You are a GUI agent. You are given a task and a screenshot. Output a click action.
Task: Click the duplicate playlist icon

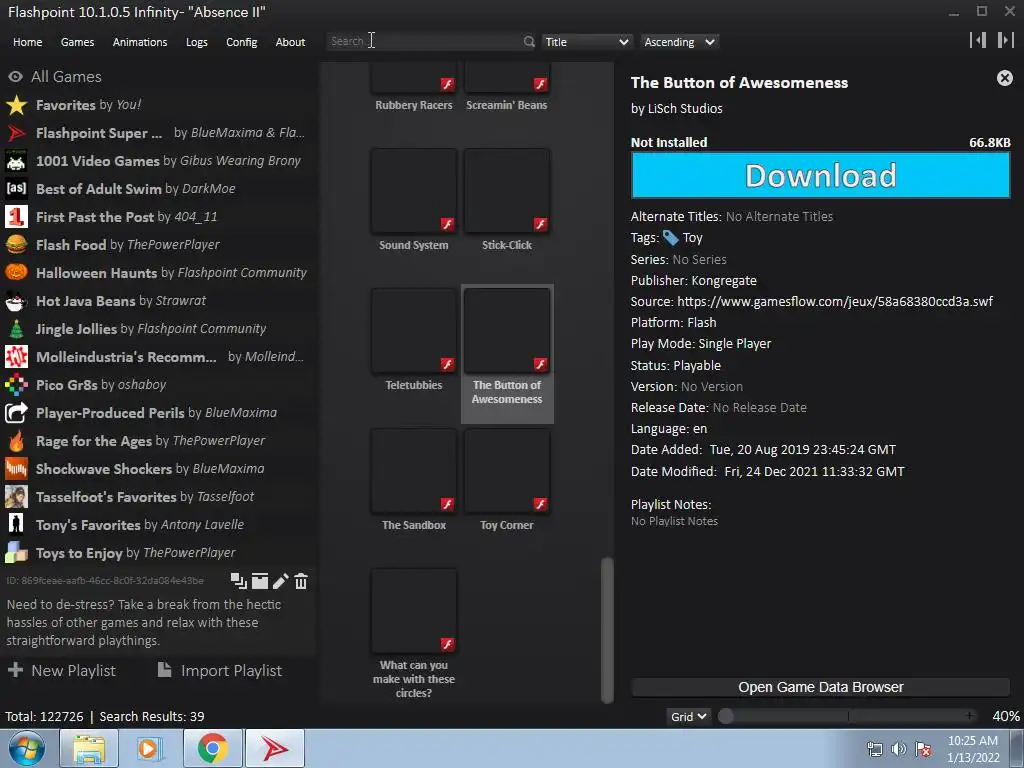[239, 581]
